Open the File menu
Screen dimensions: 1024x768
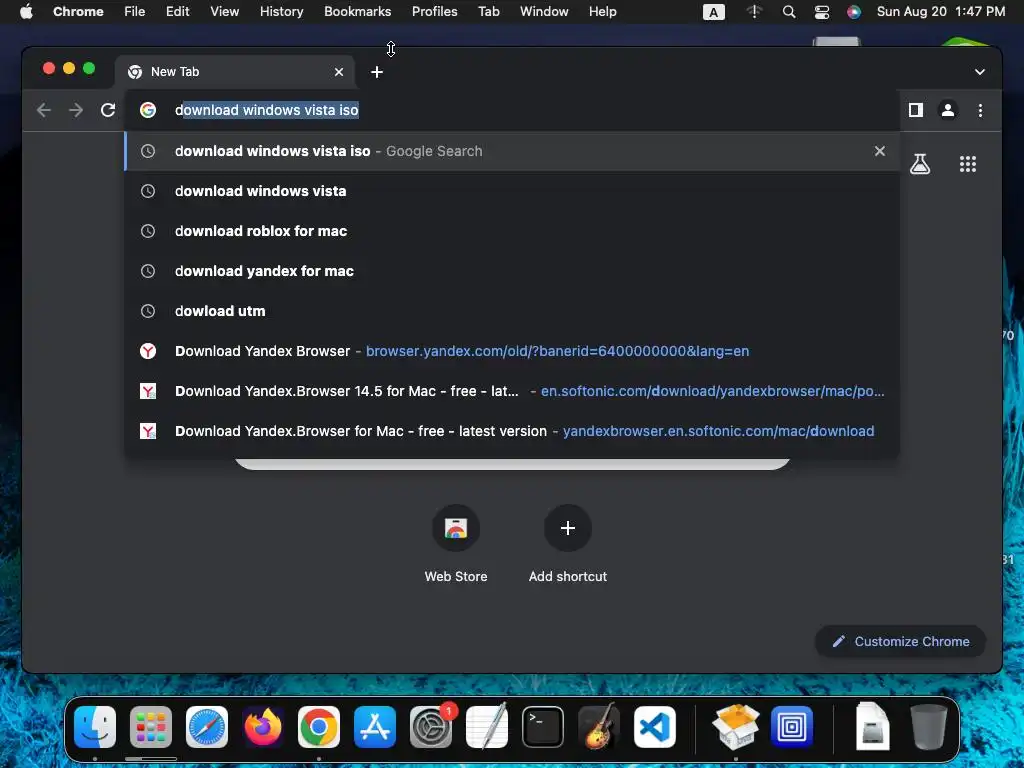(135, 12)
